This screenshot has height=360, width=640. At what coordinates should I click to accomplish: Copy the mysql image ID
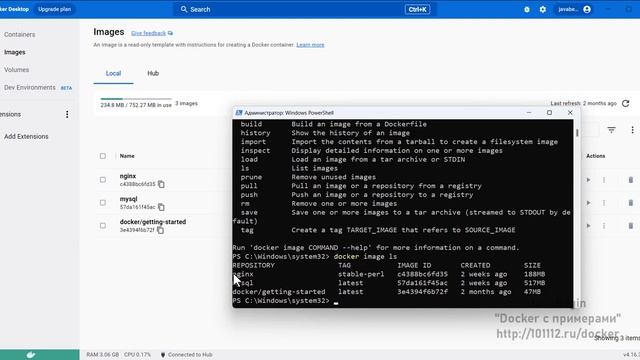(x=161, y=207)
